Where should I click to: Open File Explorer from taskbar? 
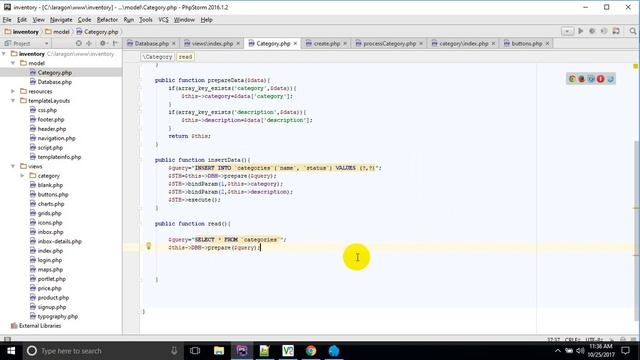point(219,351)
